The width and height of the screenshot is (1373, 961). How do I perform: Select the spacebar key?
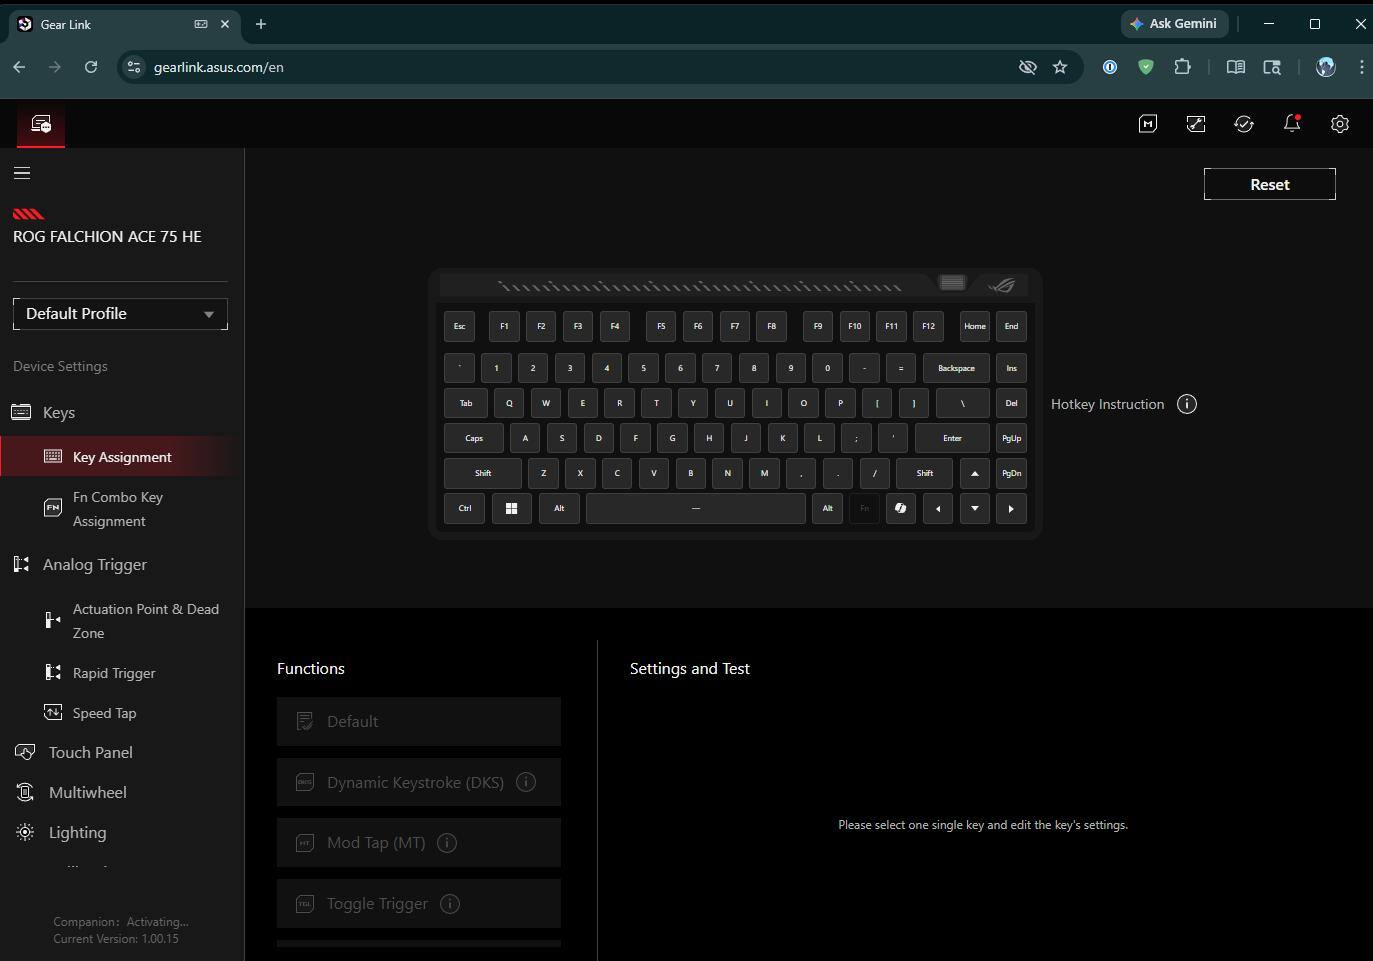tap(696, 508)
